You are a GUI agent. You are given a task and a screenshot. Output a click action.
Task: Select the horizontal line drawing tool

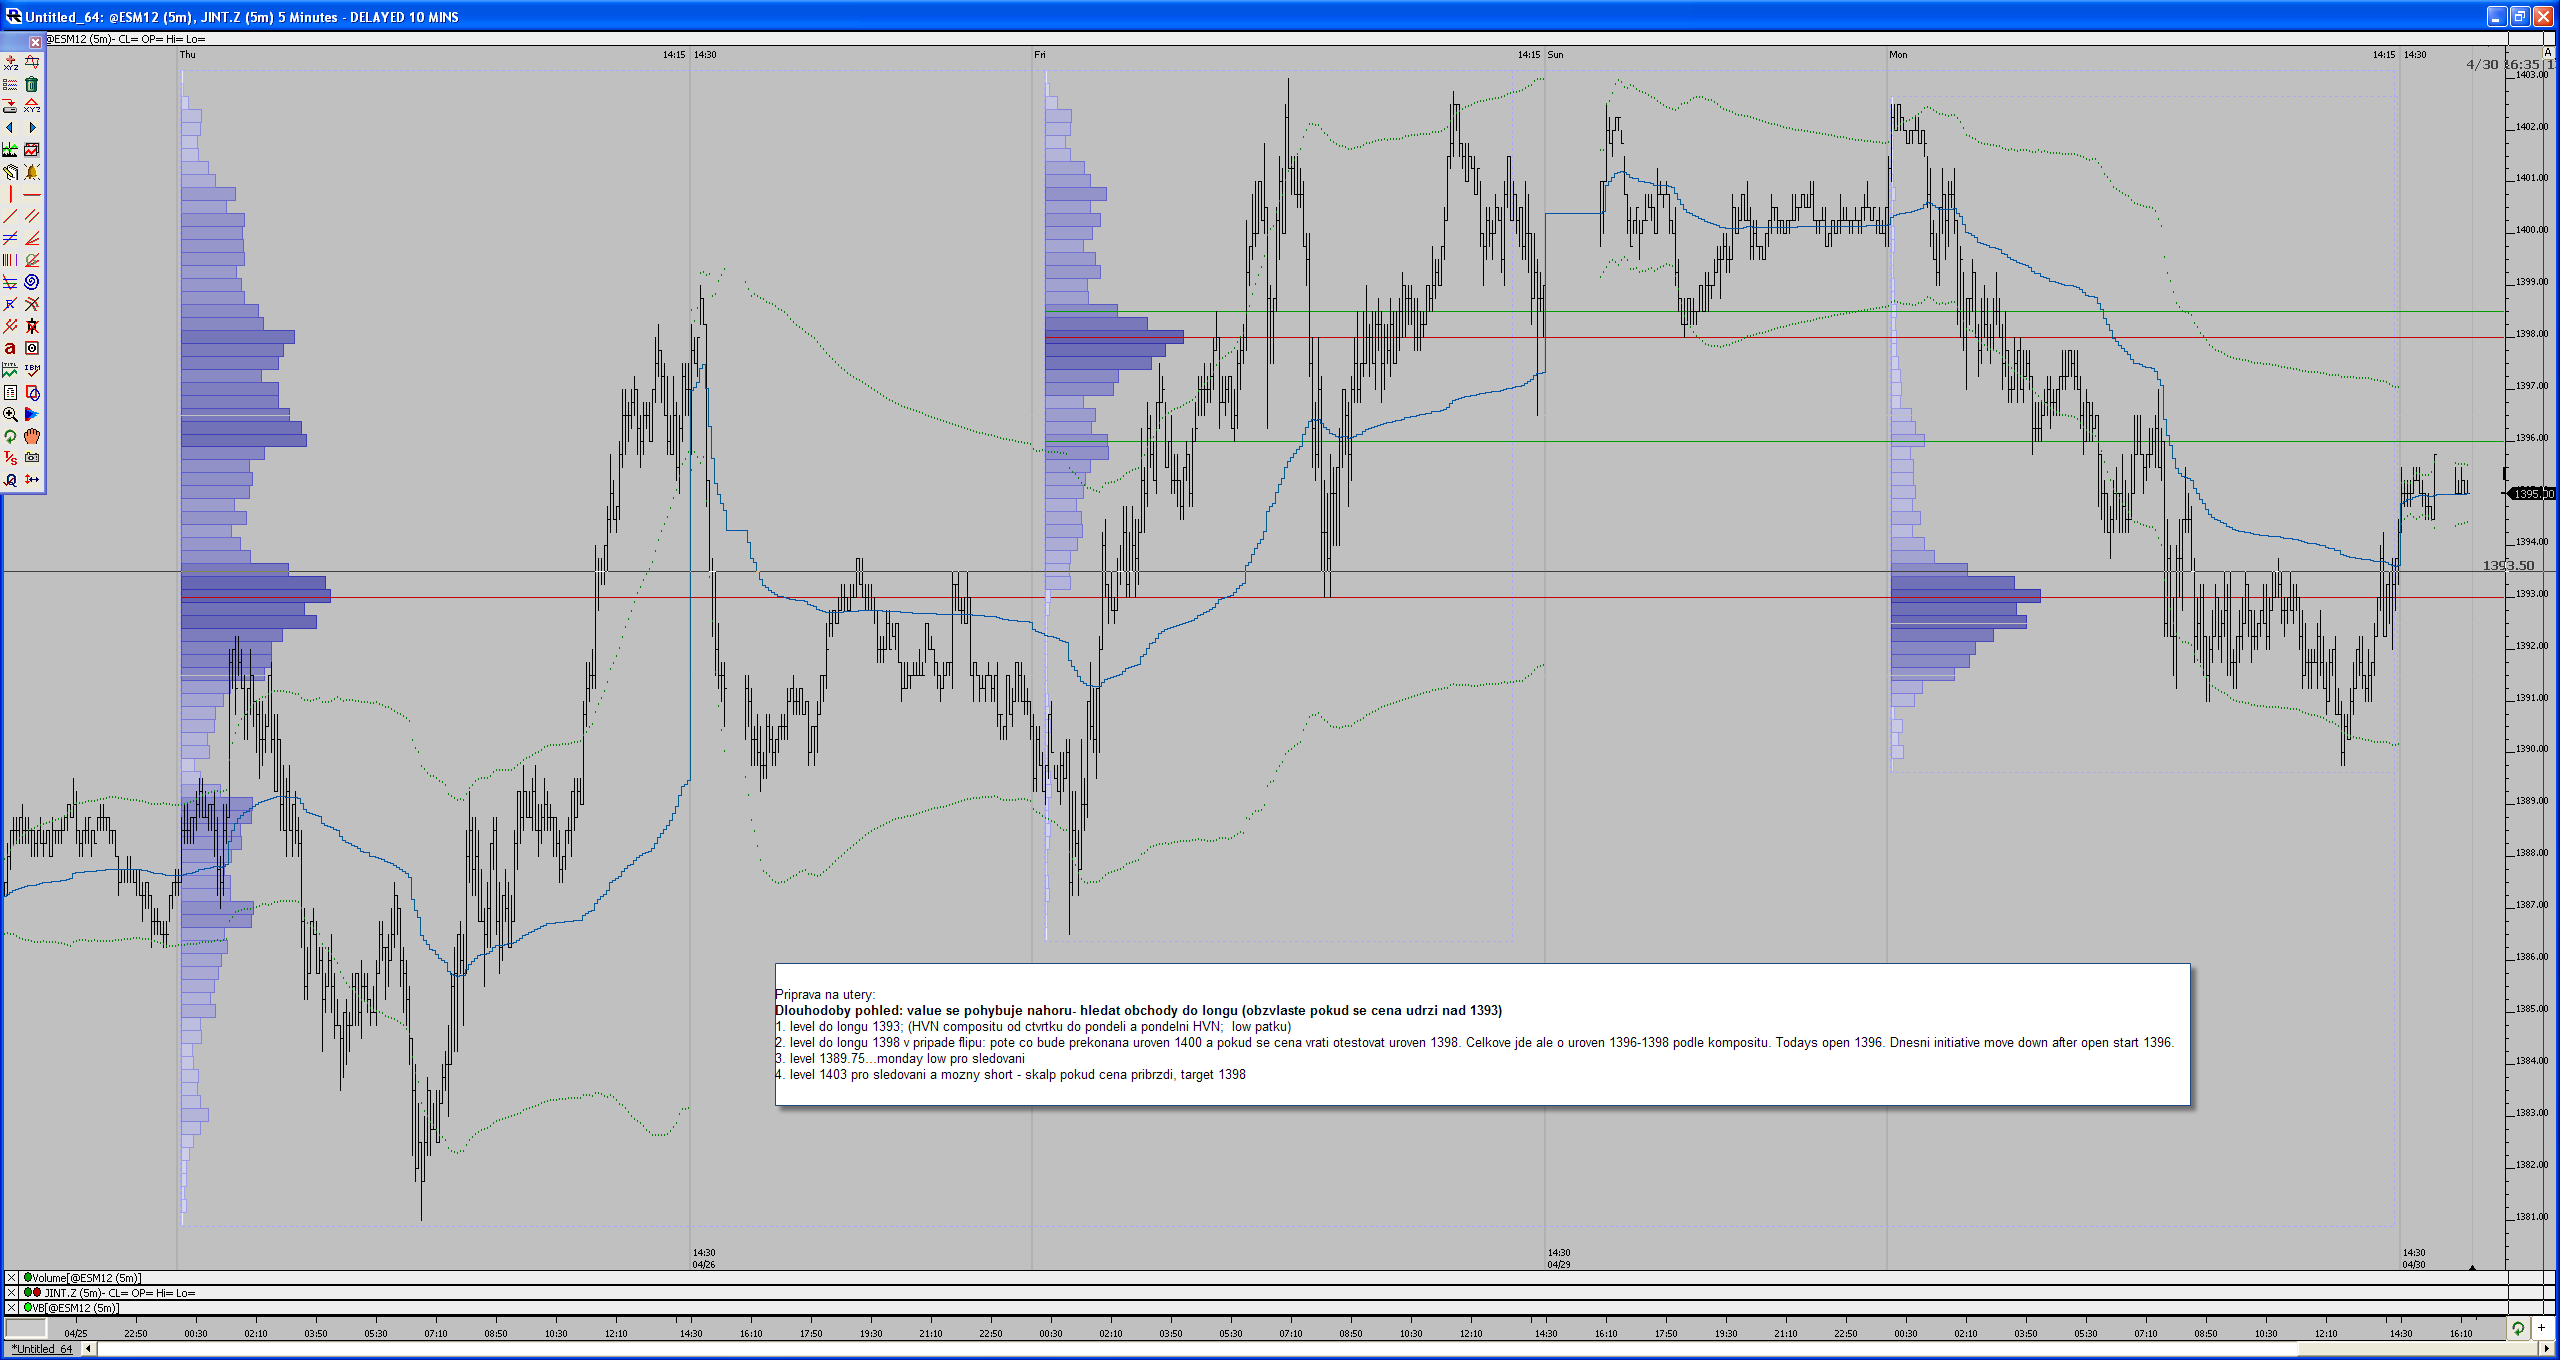(x=32, y=194)
